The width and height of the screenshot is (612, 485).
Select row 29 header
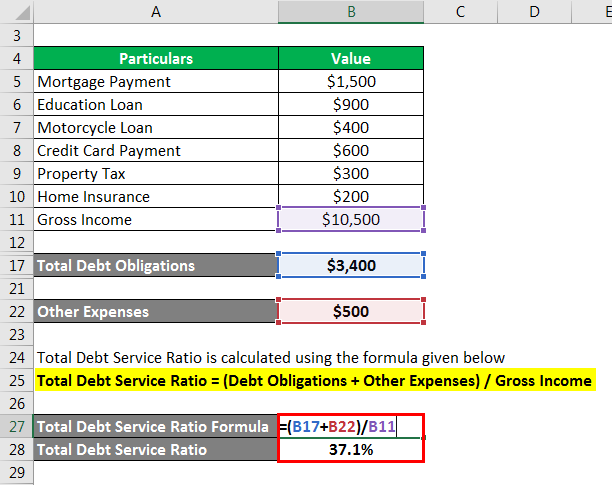tap(17, 473)
